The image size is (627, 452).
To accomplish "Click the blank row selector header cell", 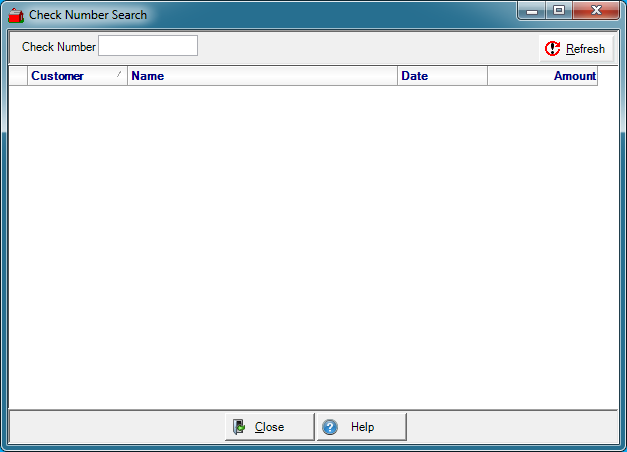I will pos(18,76).
